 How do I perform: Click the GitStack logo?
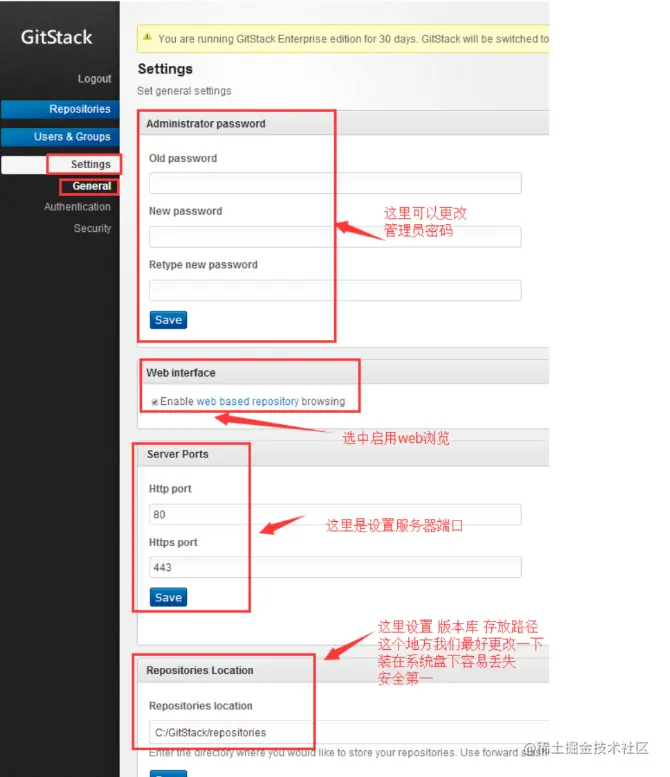[x=56, y=37]
